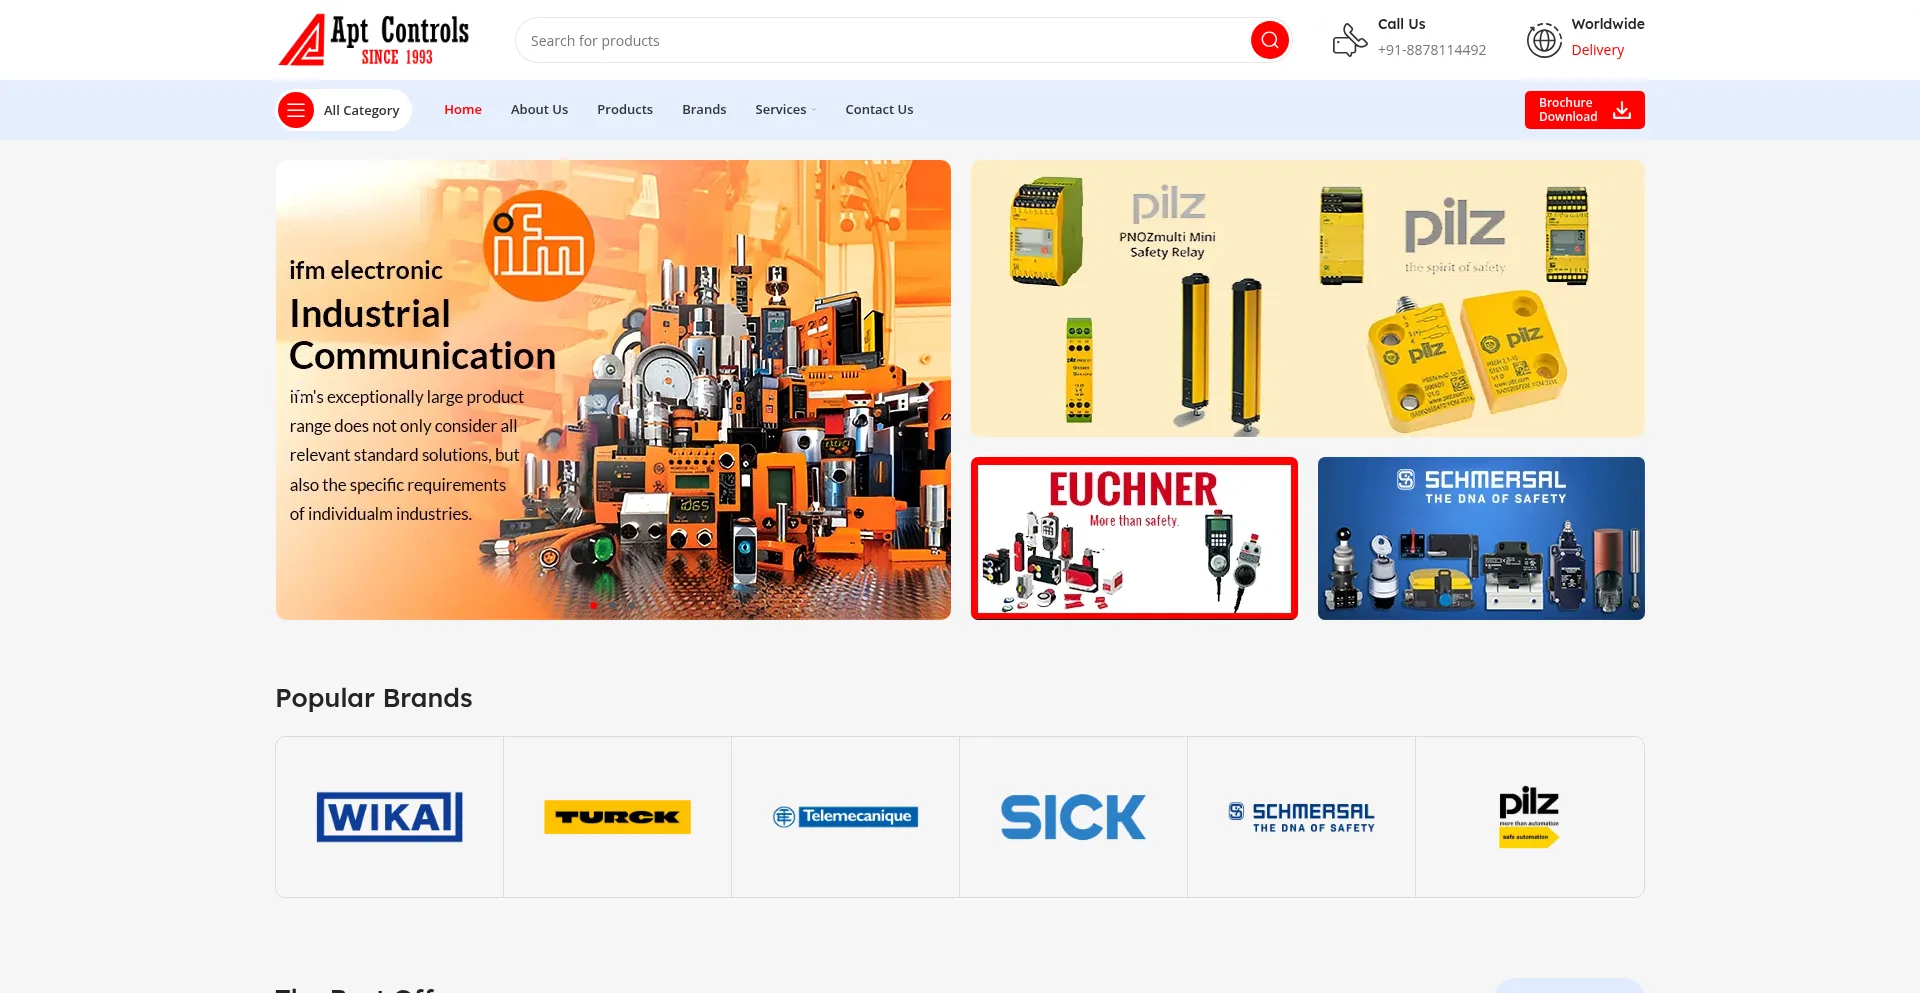Open the pilz safety relay banner
This screenshot has width=1920, height=993.
(x=1307, y=298)
